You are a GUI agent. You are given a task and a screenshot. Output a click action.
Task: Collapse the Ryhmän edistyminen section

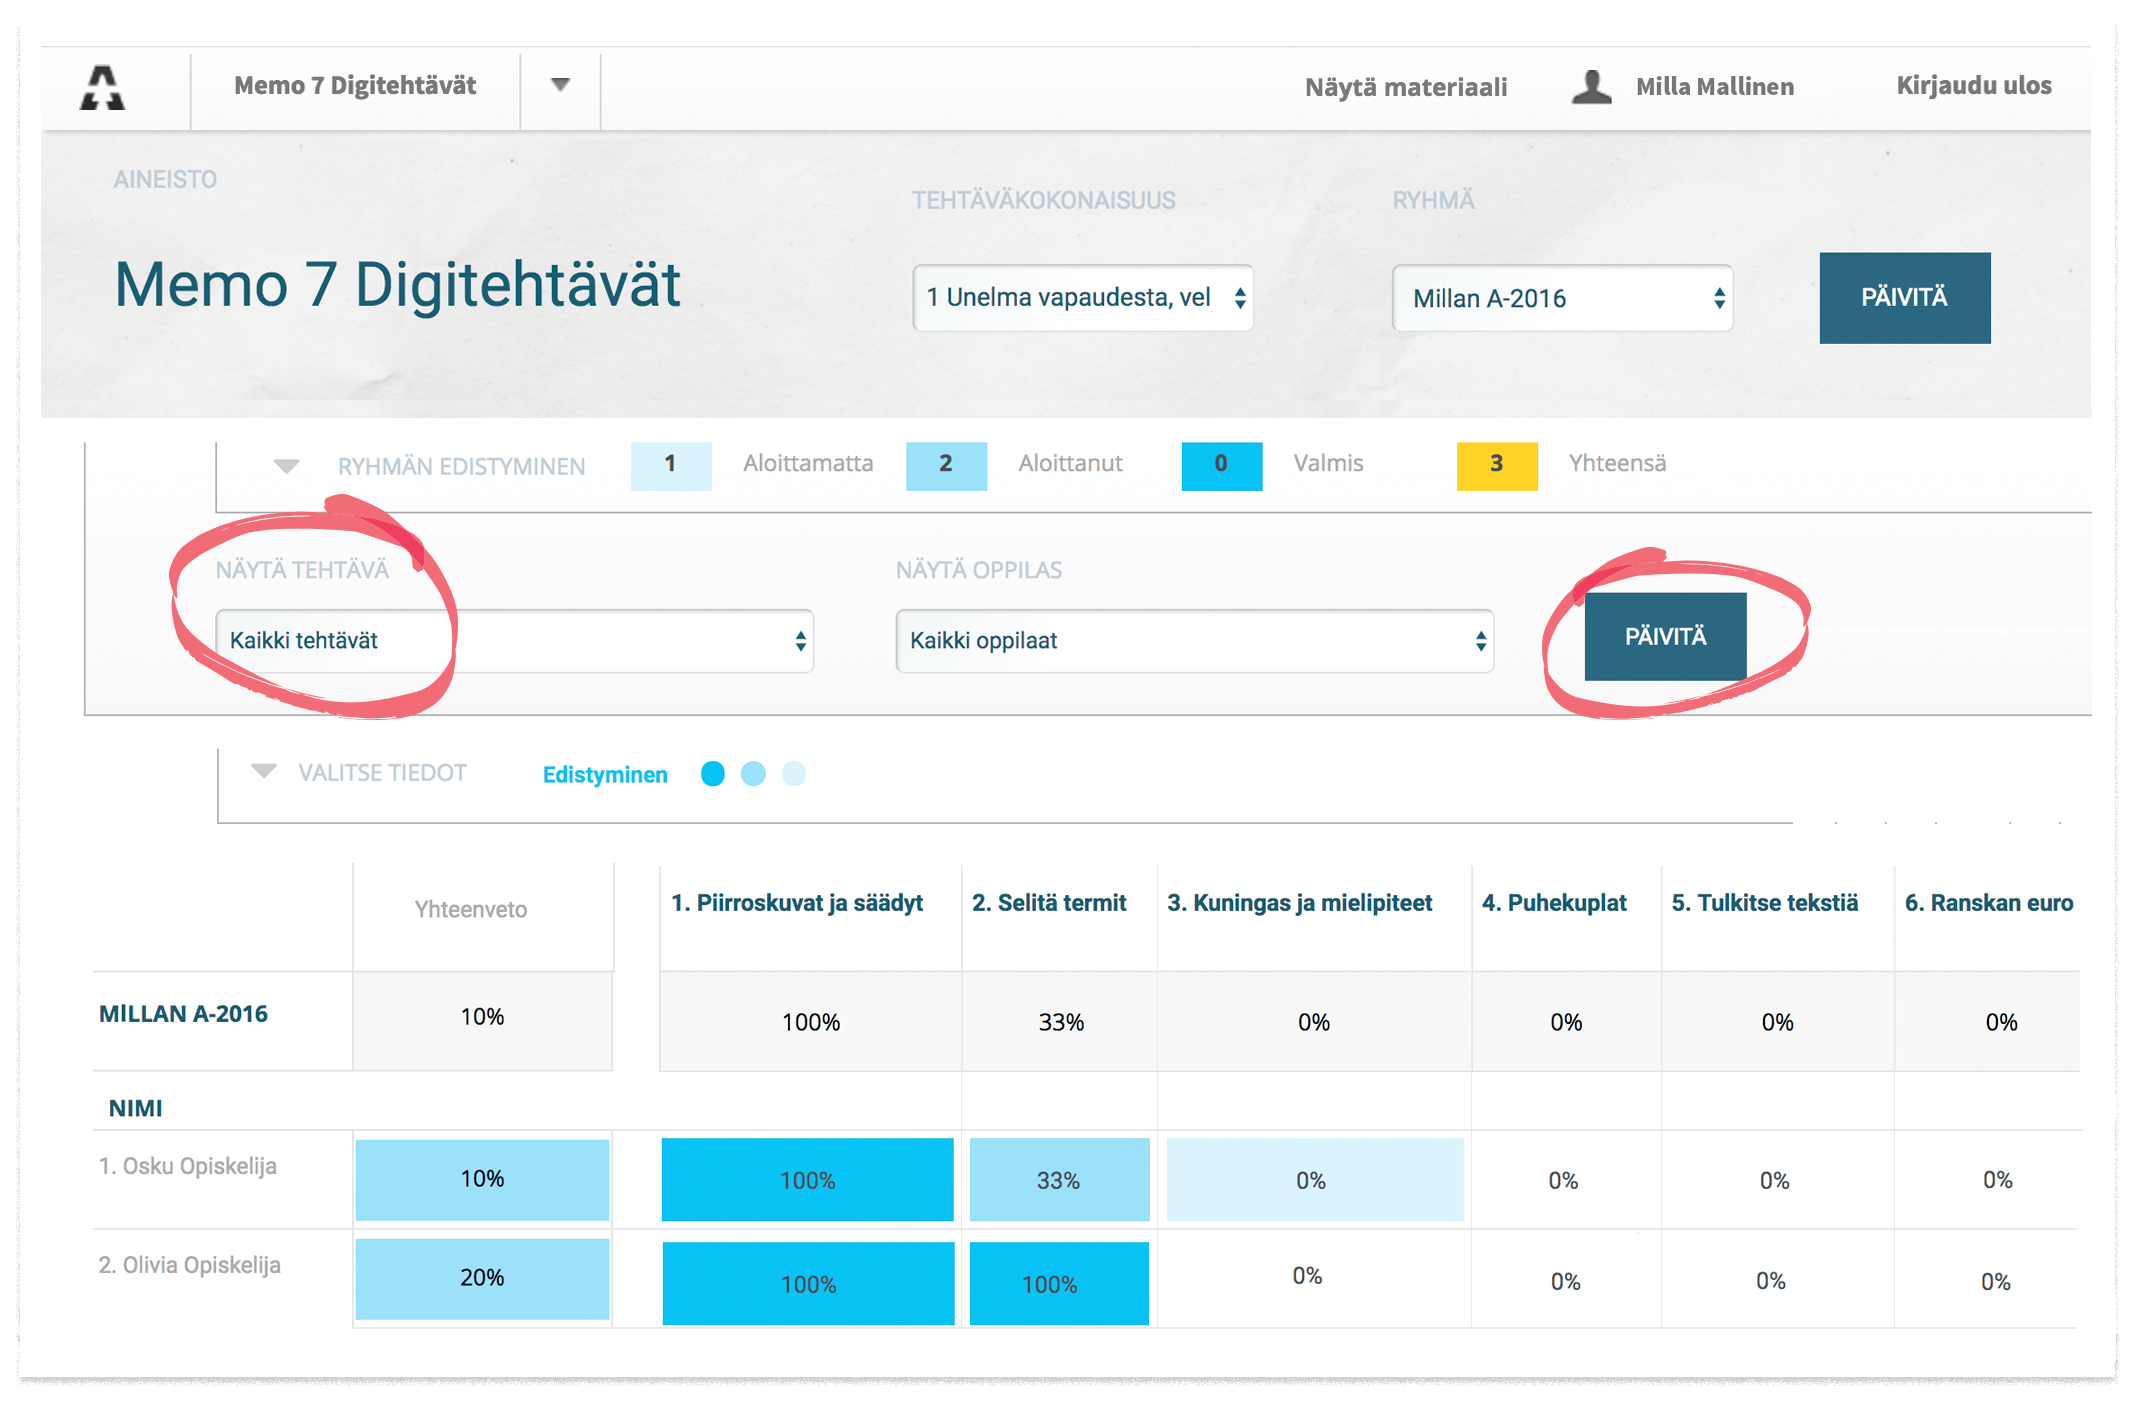[287, 466]
